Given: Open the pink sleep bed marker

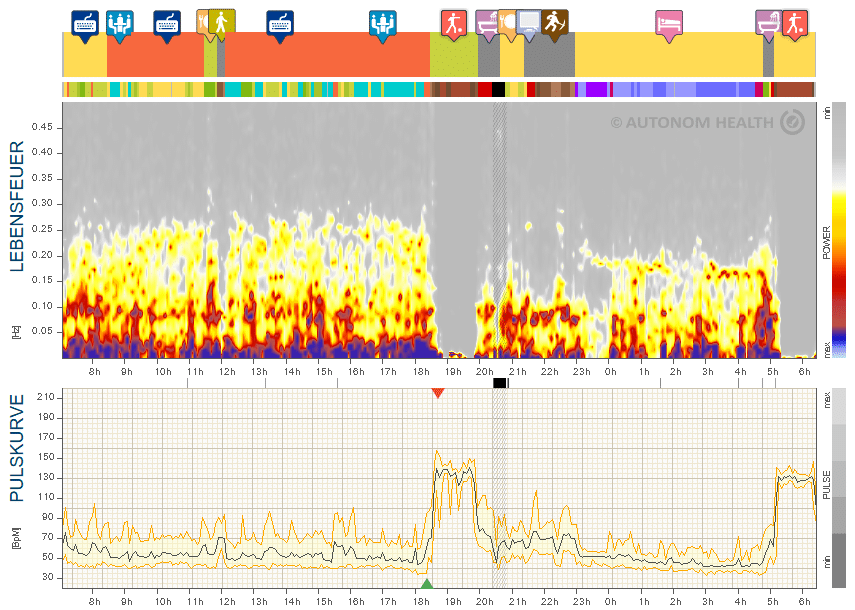Looking at the screenshot, I should (x=669, y=25).
